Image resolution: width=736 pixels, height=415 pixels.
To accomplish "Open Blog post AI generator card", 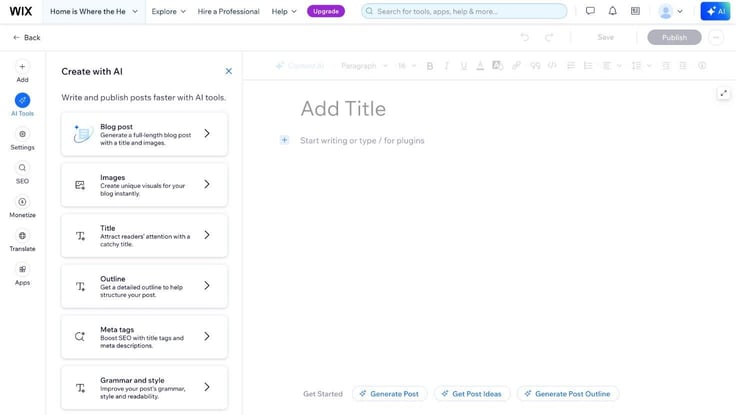I will (x=144, y=134).
